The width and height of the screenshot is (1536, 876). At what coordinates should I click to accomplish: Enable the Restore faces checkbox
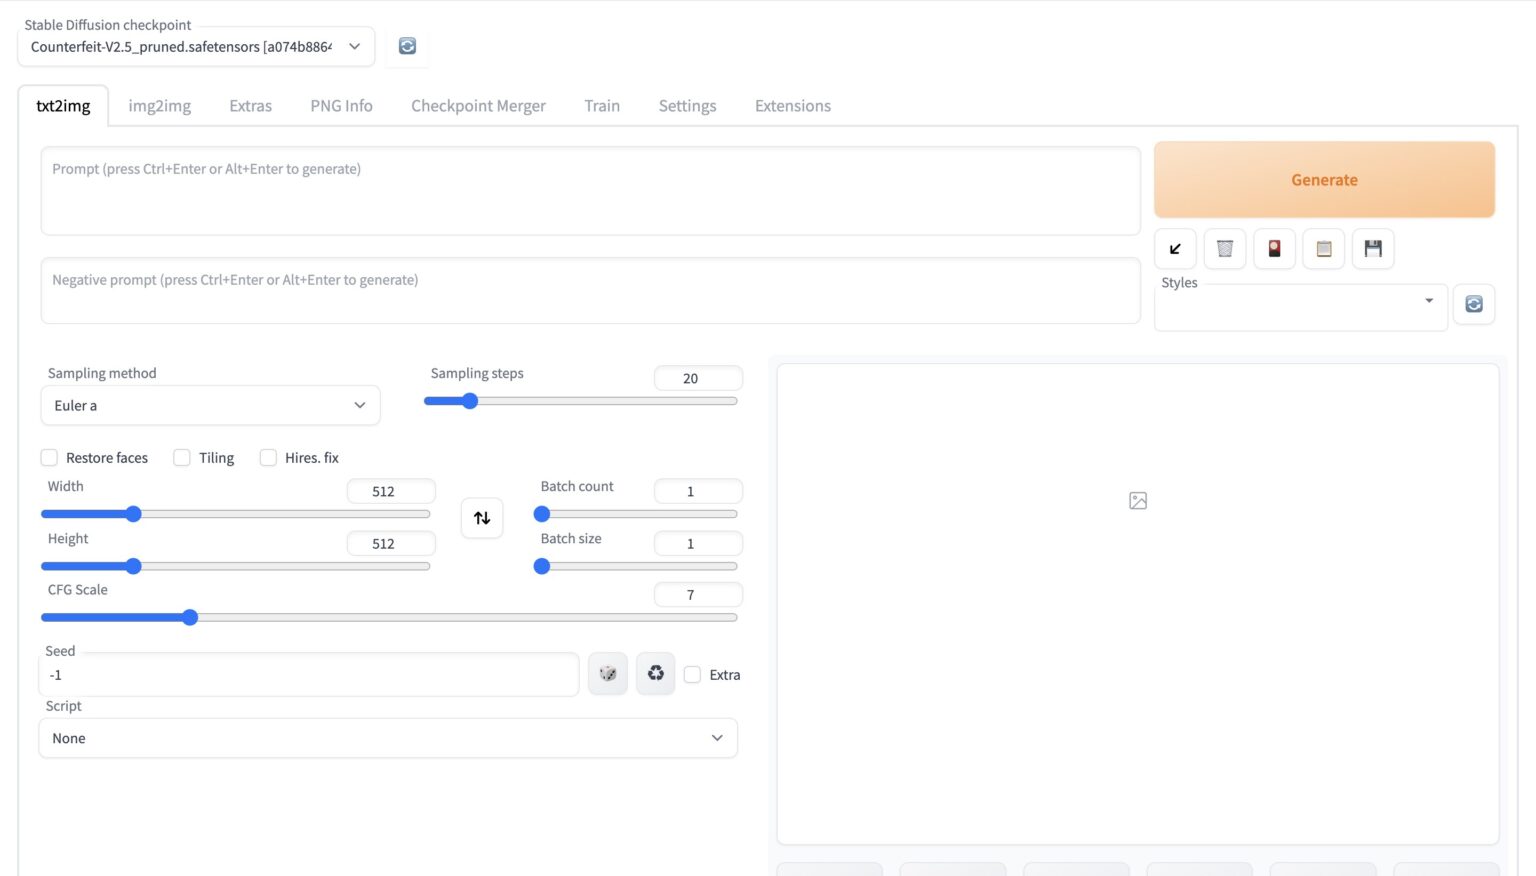coord(49,458)
